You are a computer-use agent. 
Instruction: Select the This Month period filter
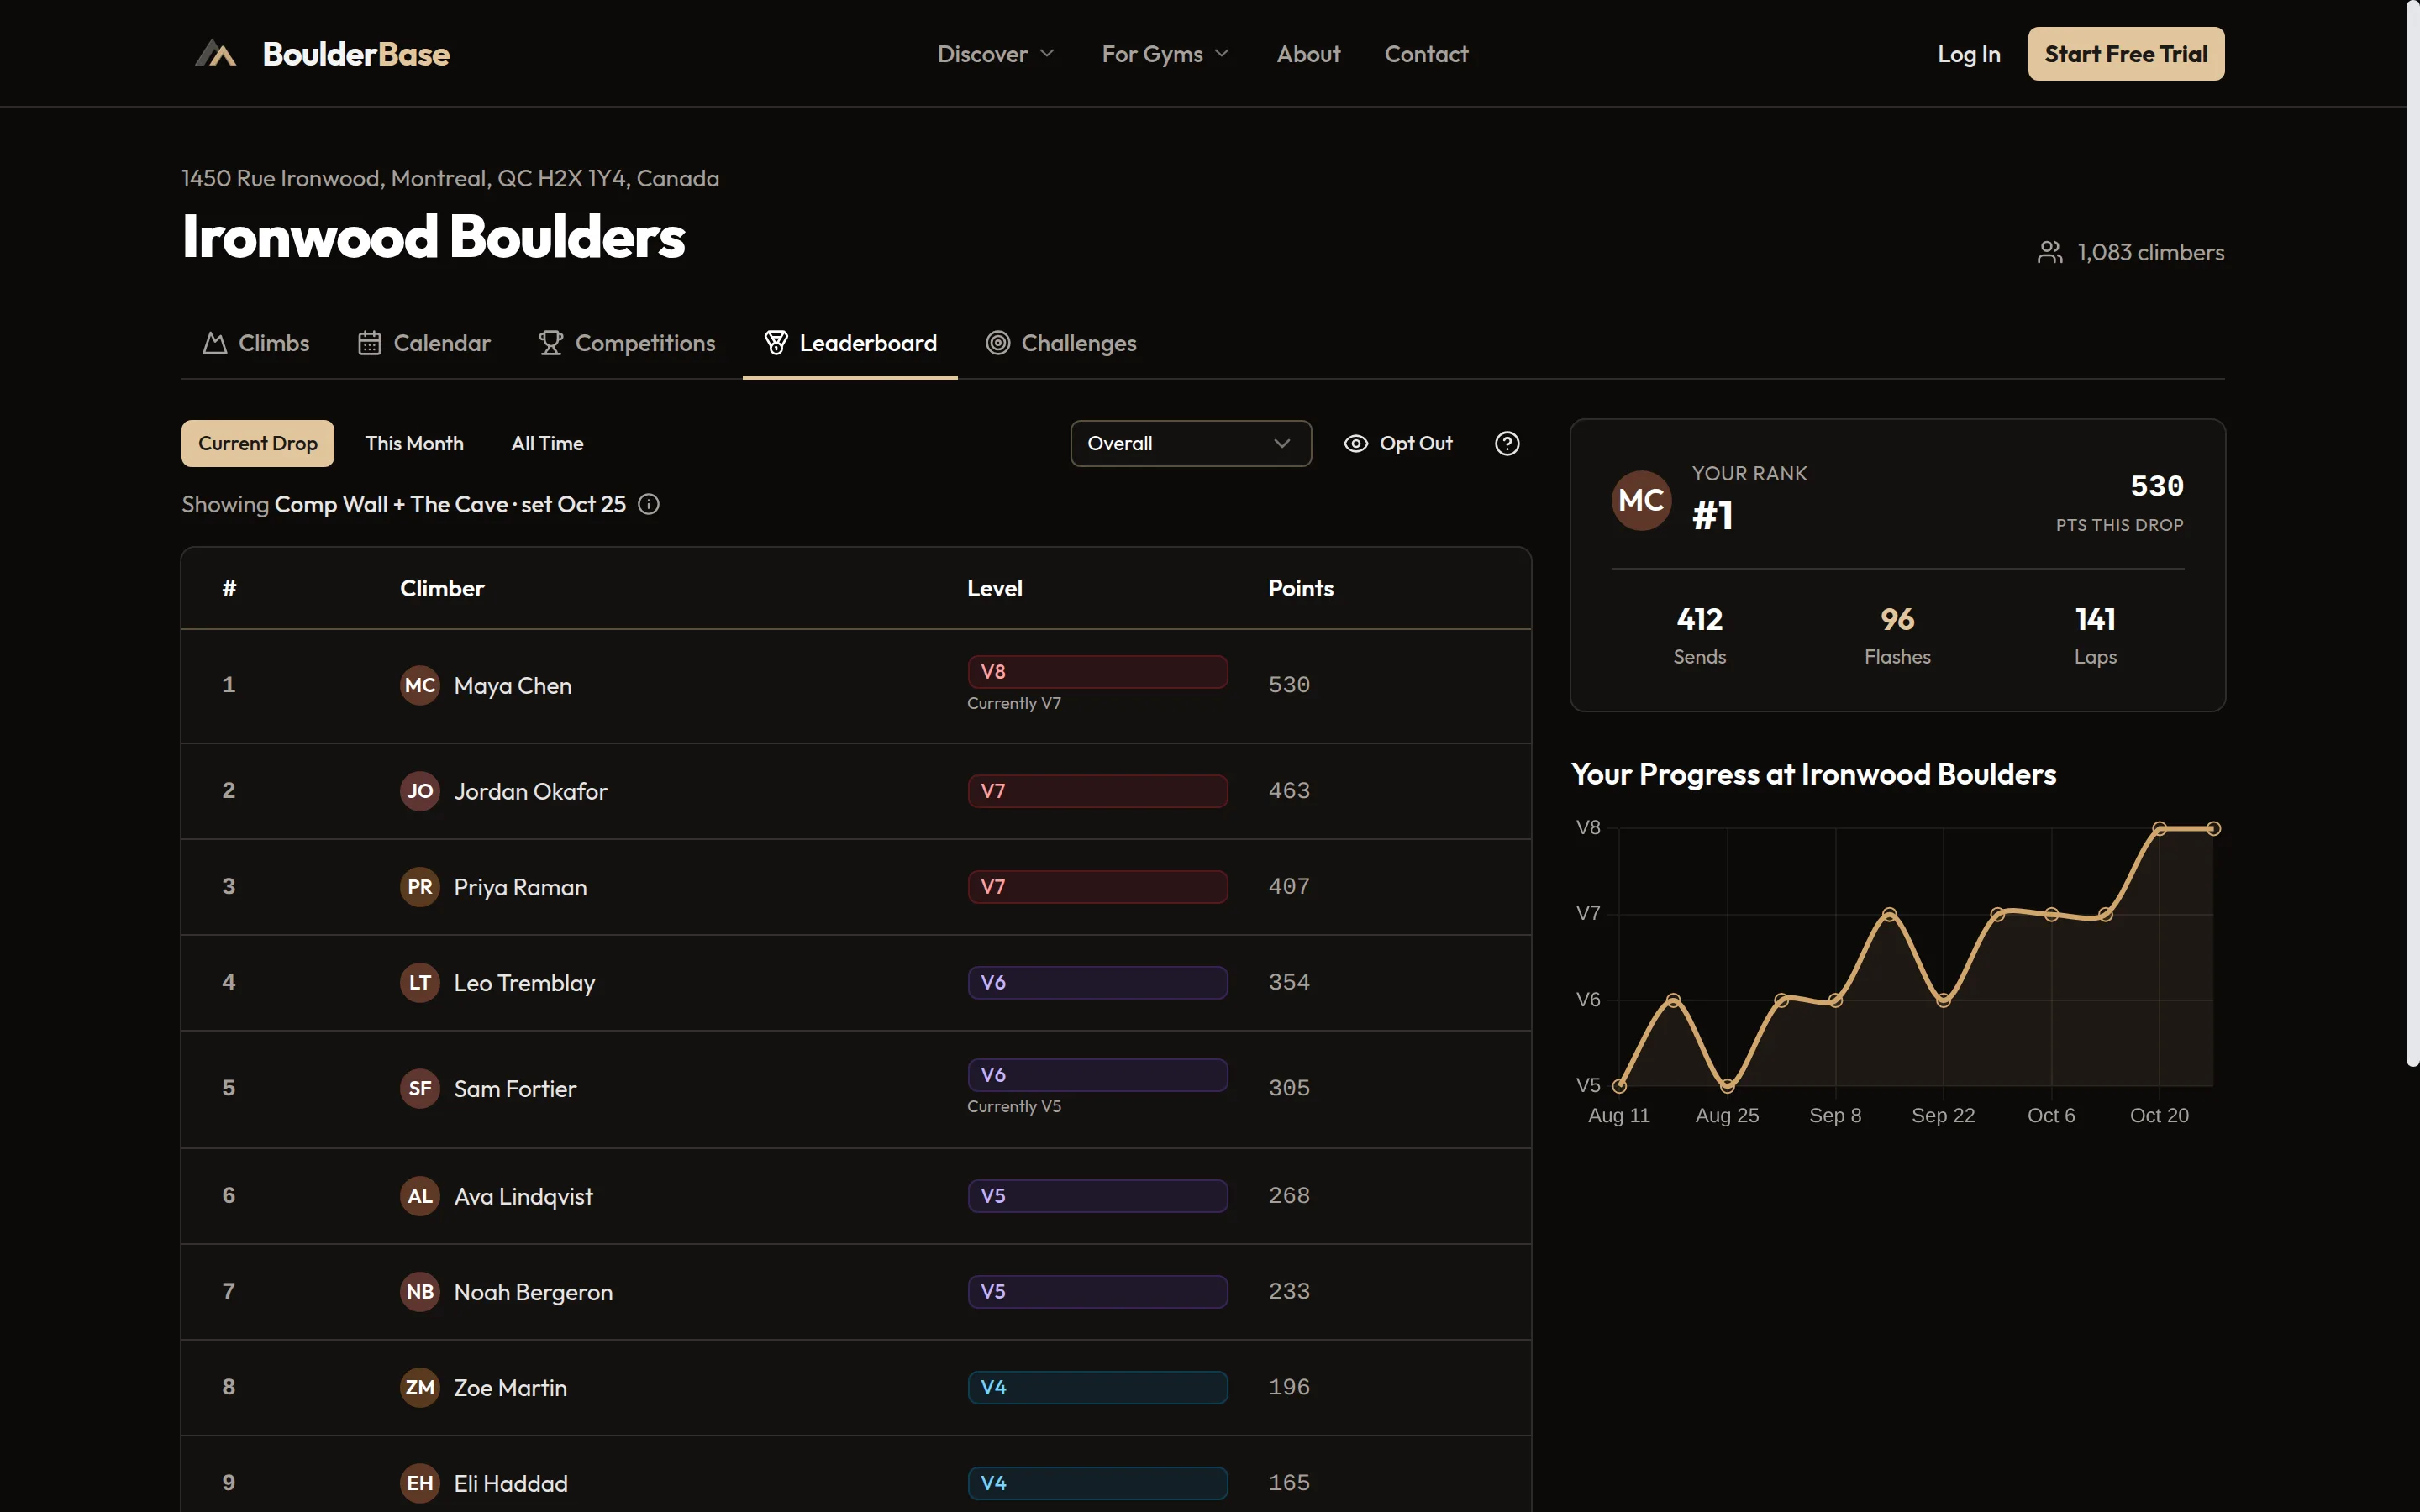click(x=414, y=443)
